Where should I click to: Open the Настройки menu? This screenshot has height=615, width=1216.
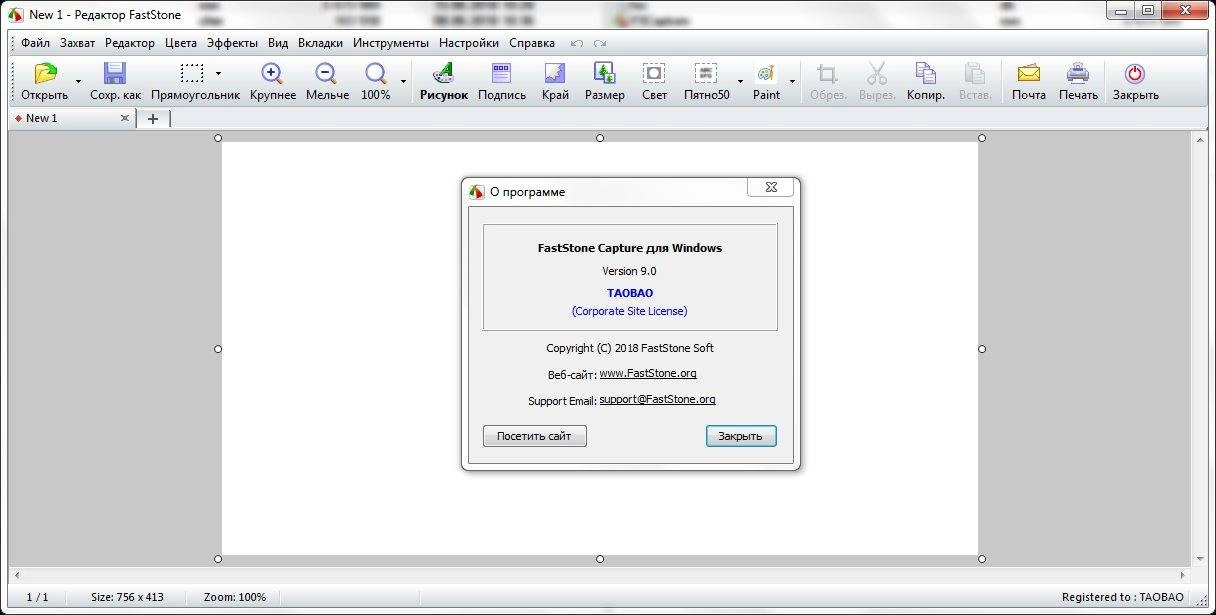click(469, 43)
